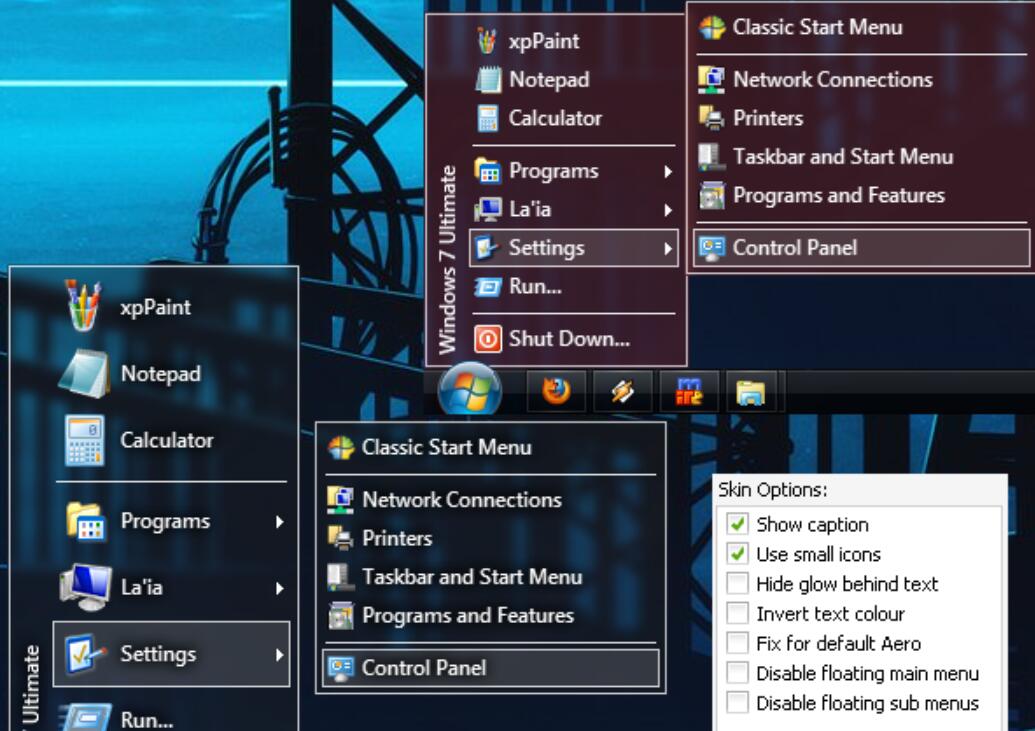
Task: Click Taskbar and Start Menu icon, maroon submenu
Action: [712, 157]
